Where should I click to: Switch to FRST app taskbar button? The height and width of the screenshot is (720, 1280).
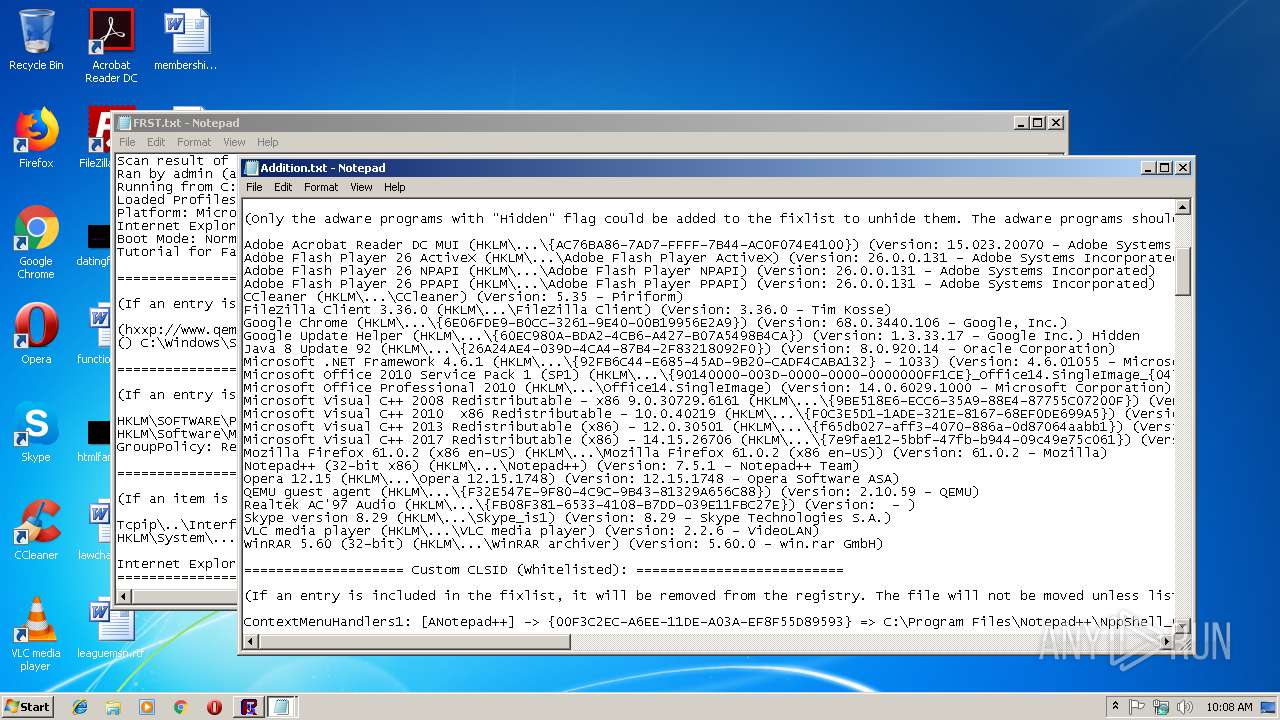click(249, 707)
